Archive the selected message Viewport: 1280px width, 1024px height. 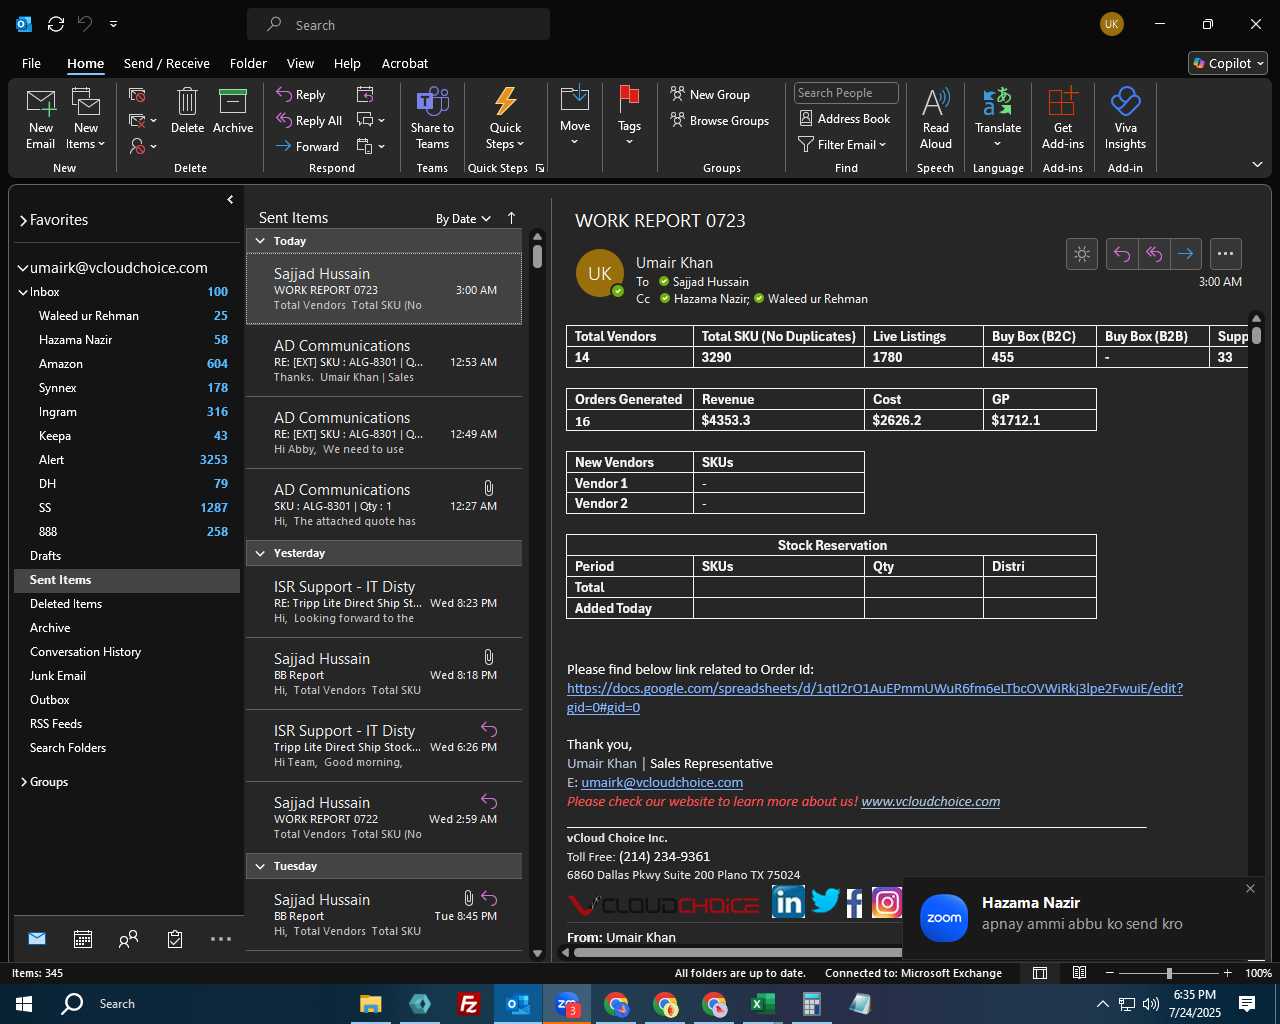(x=233, y=110)
